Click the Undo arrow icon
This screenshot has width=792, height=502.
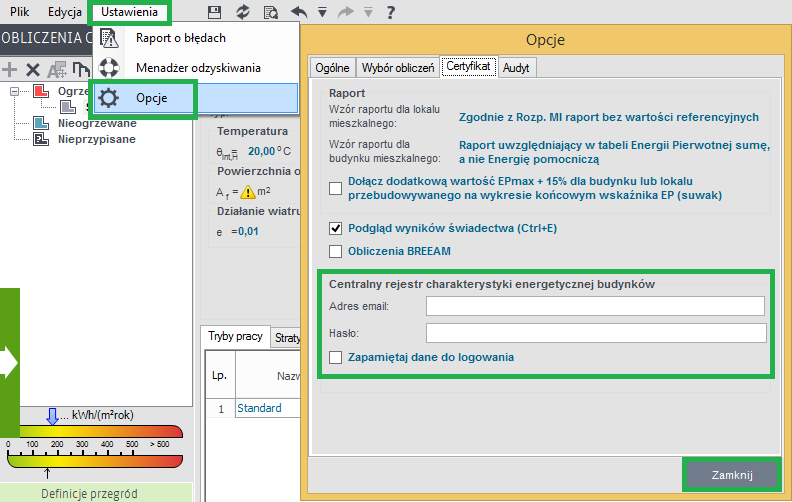[299, 12]
